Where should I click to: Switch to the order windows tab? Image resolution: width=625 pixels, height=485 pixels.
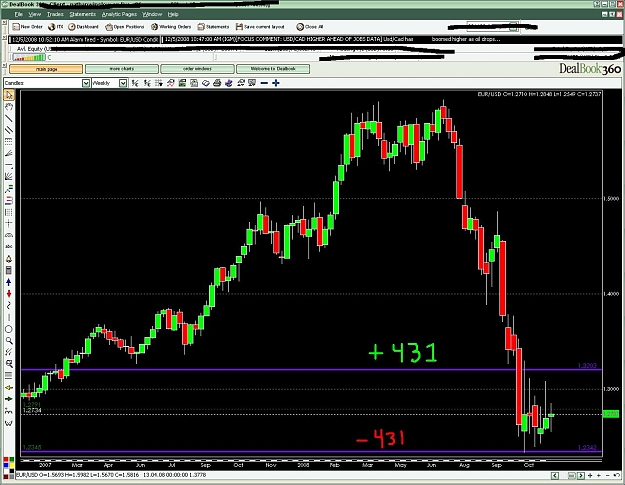coord(197,69)
